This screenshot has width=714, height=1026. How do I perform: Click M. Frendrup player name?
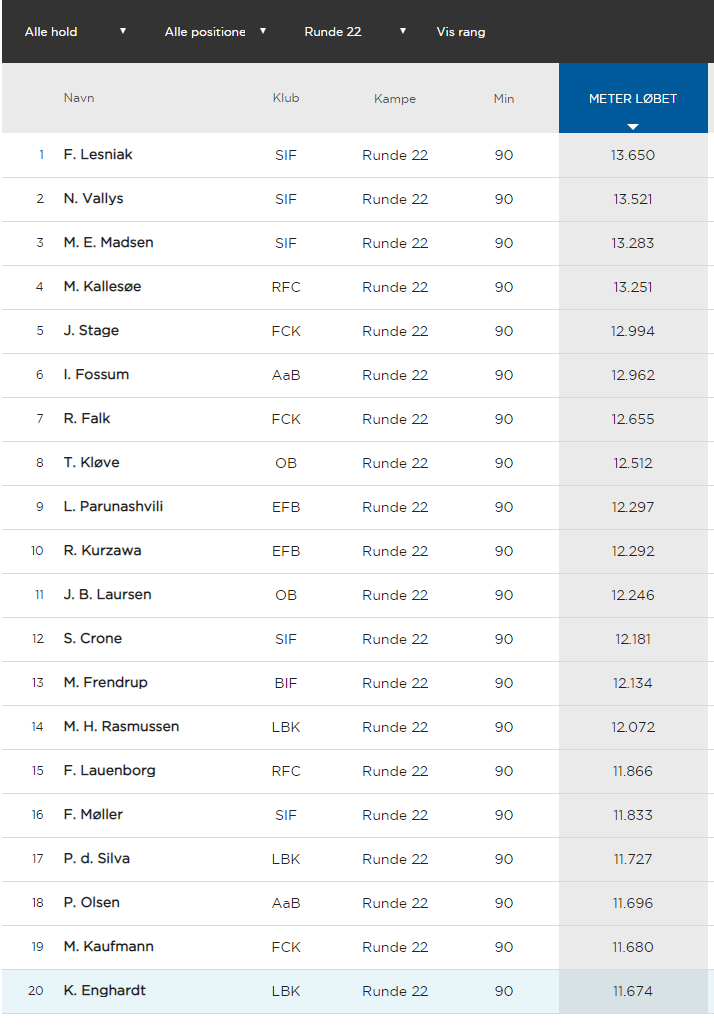click(105, 682)
